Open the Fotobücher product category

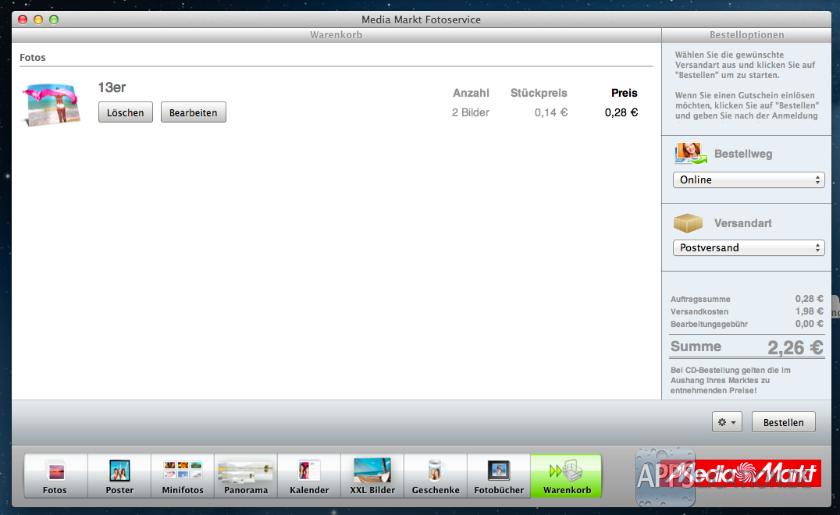(x=499, y=476)
